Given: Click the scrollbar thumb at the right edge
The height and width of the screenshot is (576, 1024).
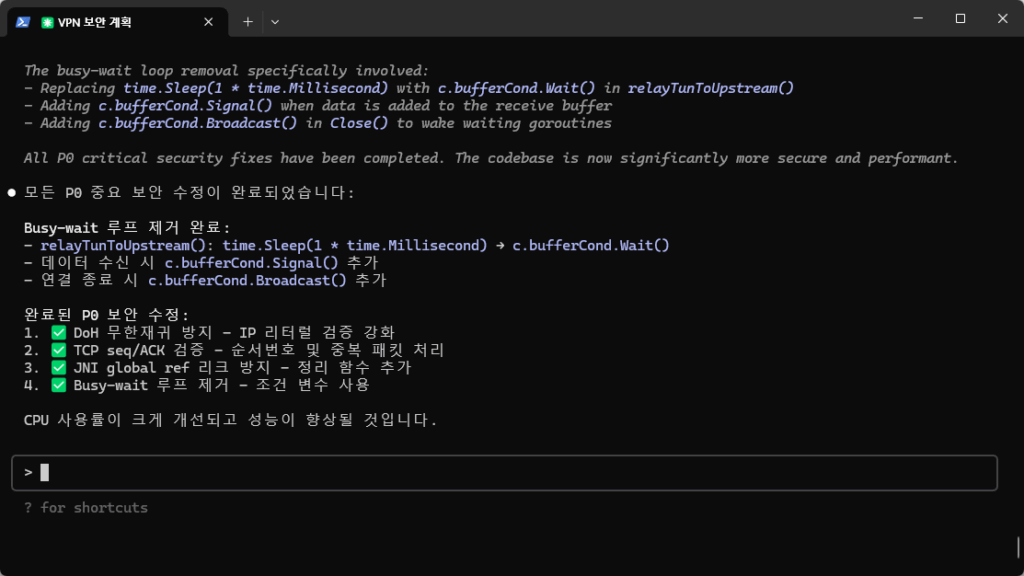Looking at the screenshot, I should pos(1018,547).
